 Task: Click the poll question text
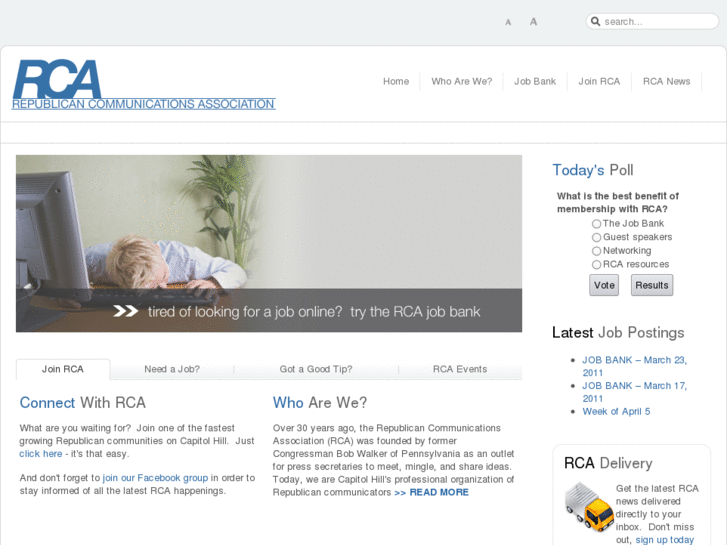click(618, 203)
